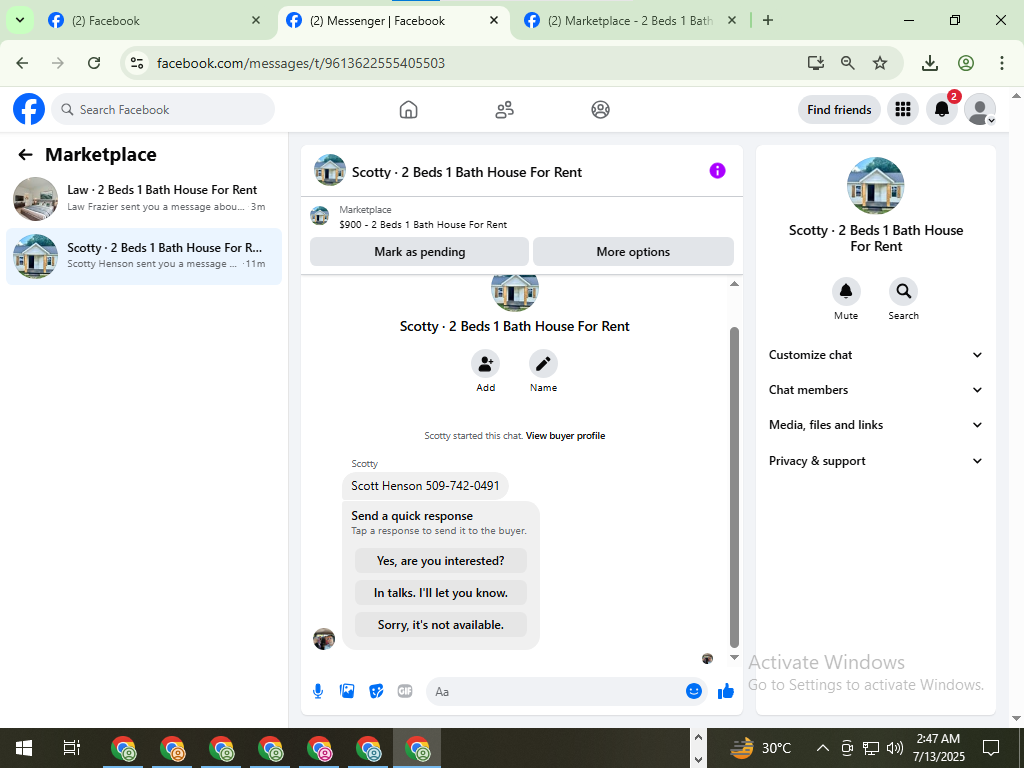This screenshot has width=1024, height=768.
Task: Open Law 2 Beds 1 Bath conversation
Action: click(144, 199)
